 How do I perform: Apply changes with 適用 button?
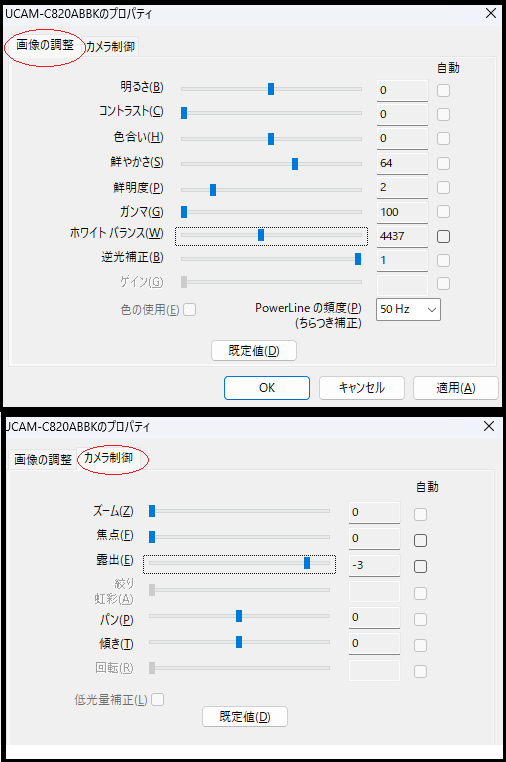(455, 388)
